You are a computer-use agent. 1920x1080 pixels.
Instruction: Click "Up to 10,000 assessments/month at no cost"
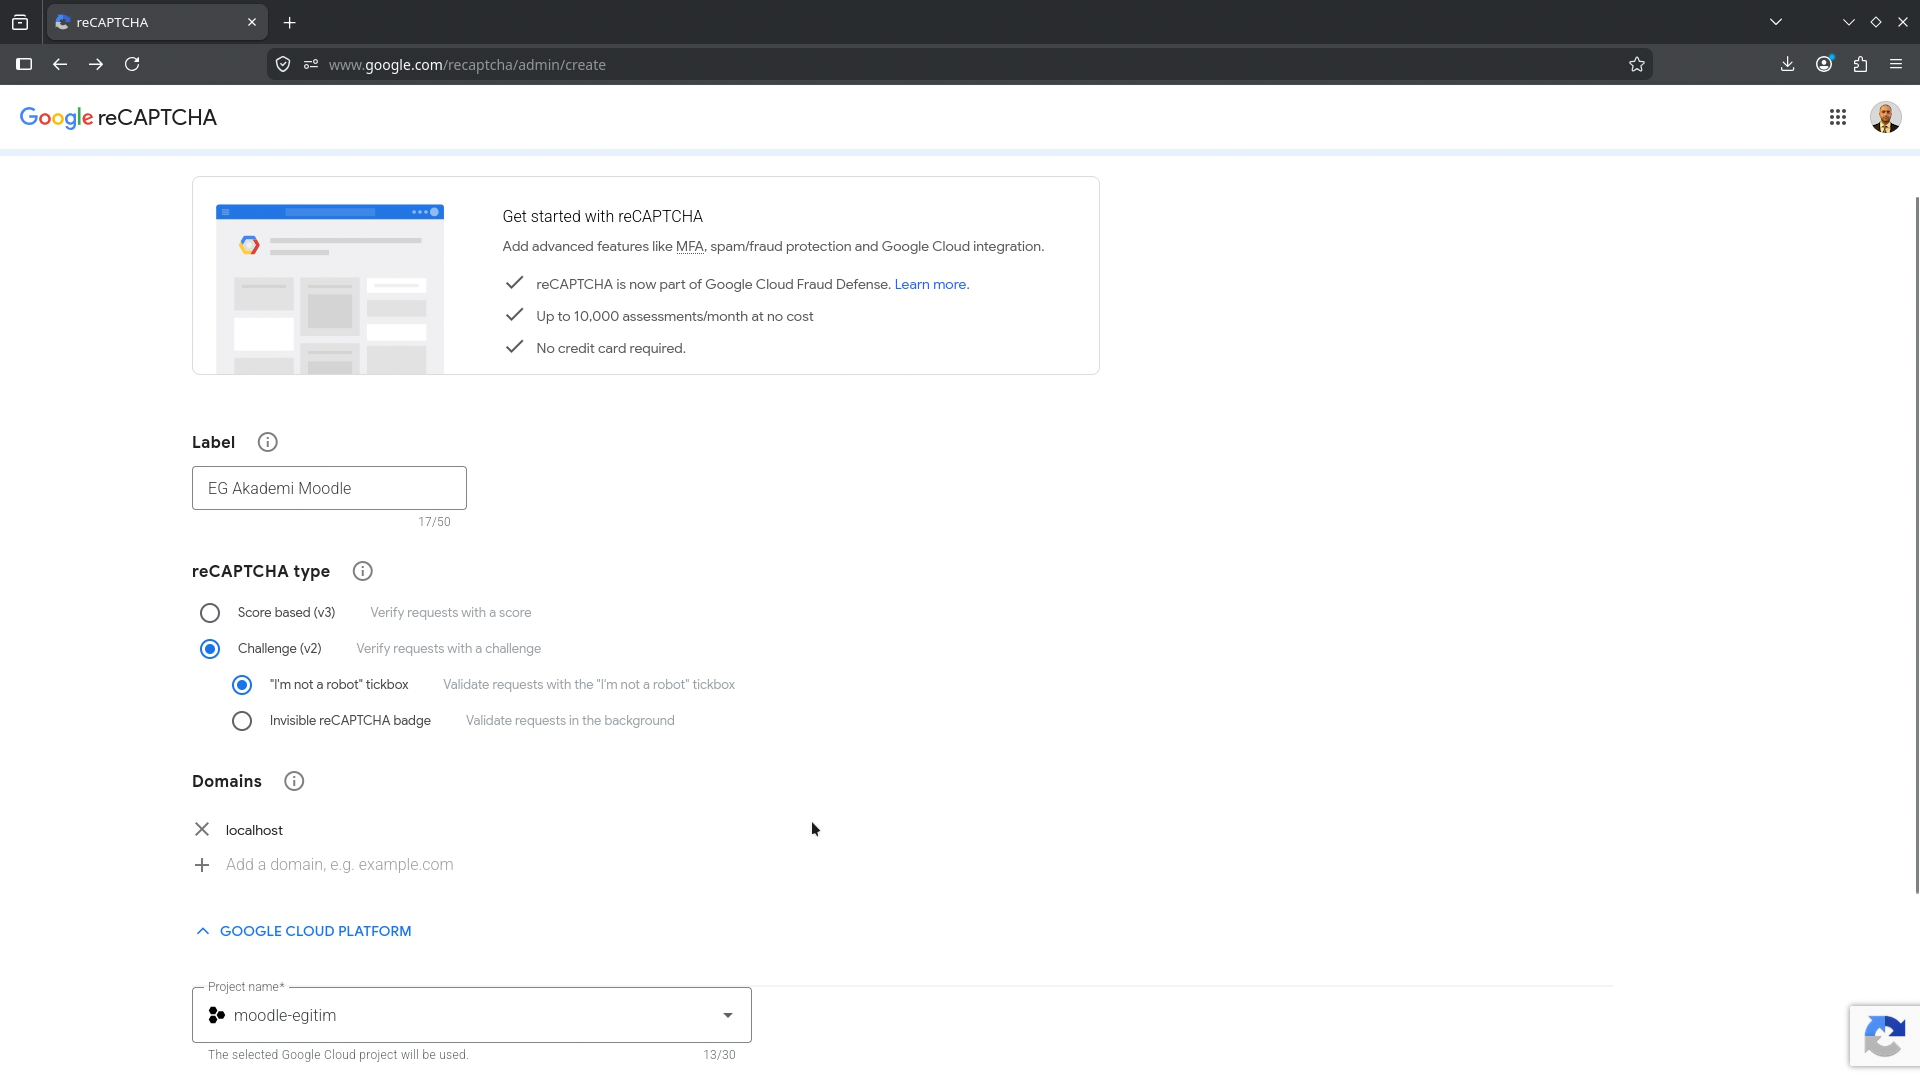pyautogui.click(x=675, y=317)
